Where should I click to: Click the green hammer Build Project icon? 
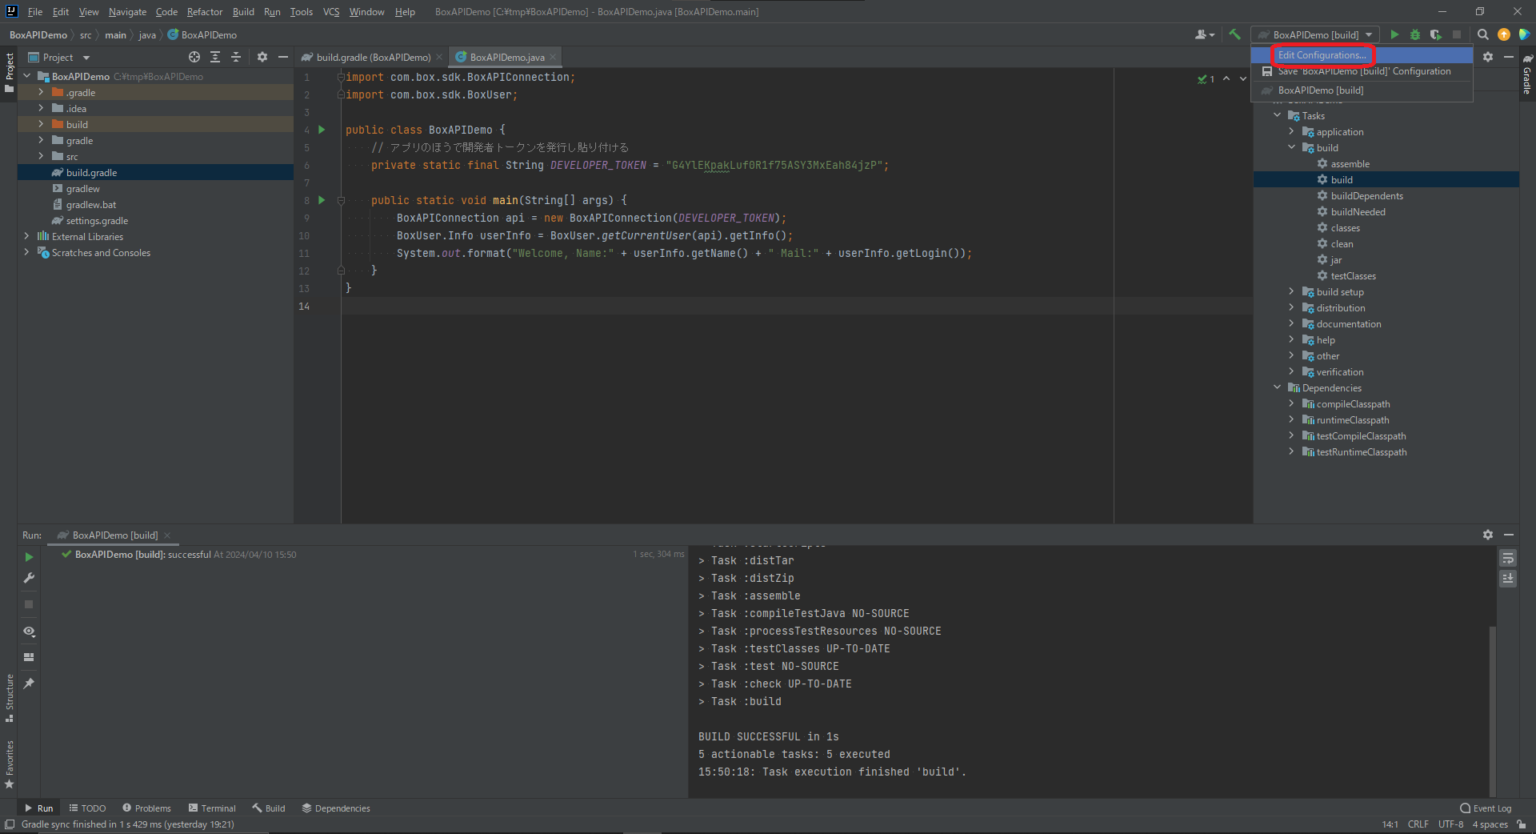pos(1235,34)
